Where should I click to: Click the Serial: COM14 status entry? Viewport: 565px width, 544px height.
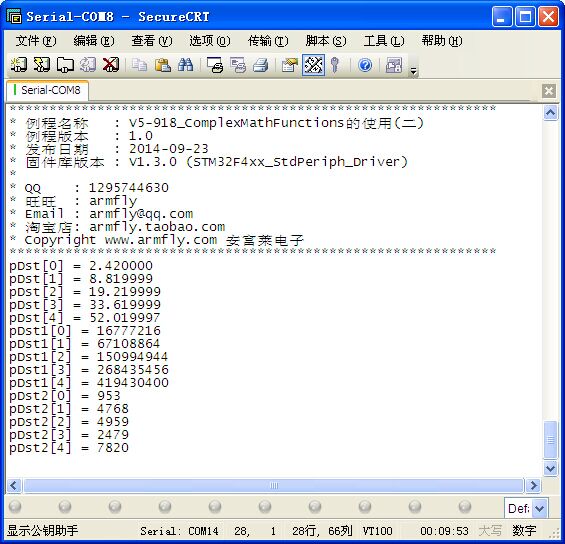click(x=179, y=531)
